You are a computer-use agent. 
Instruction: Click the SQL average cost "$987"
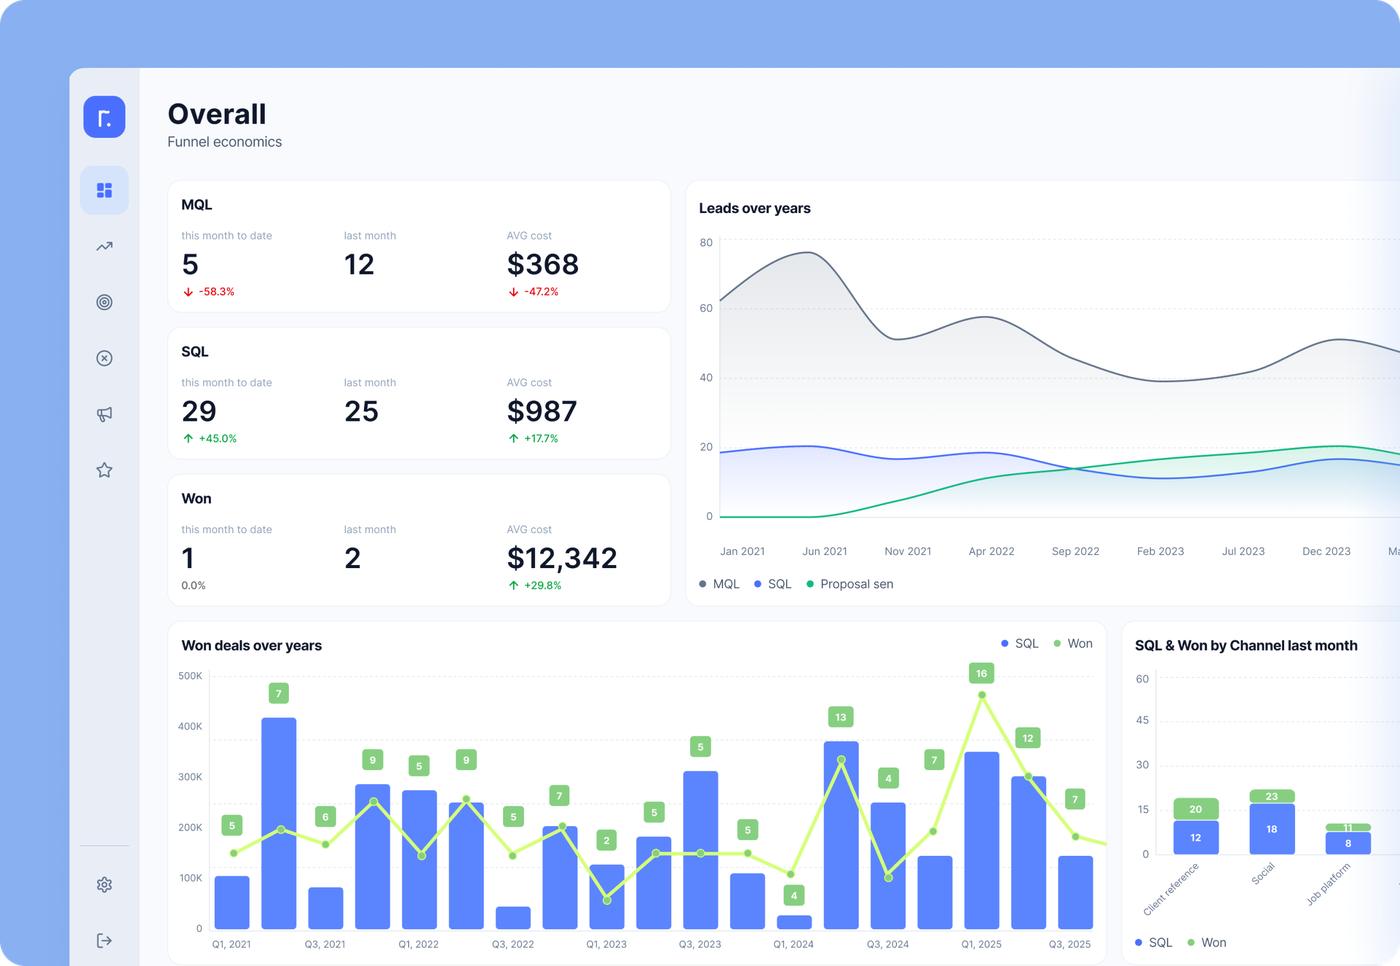[x=542, y=411]
